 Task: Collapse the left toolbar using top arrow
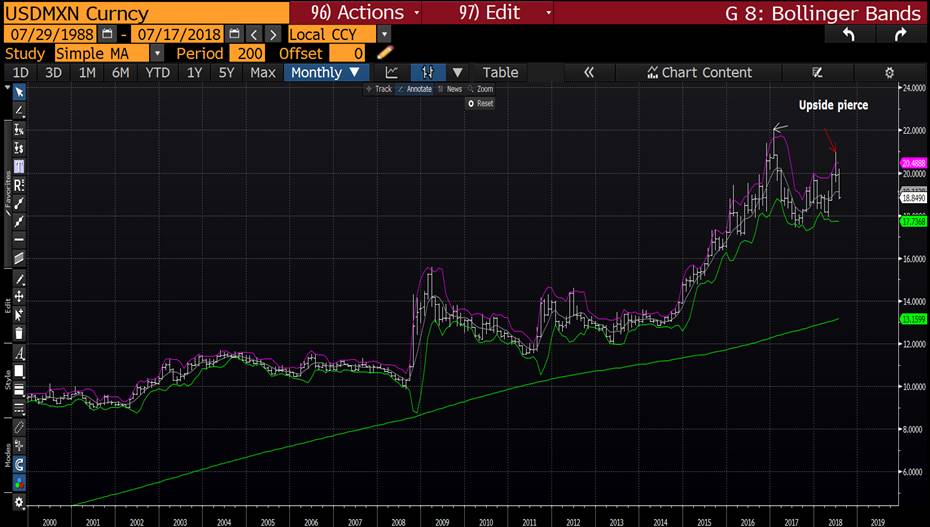click(7, 87)
